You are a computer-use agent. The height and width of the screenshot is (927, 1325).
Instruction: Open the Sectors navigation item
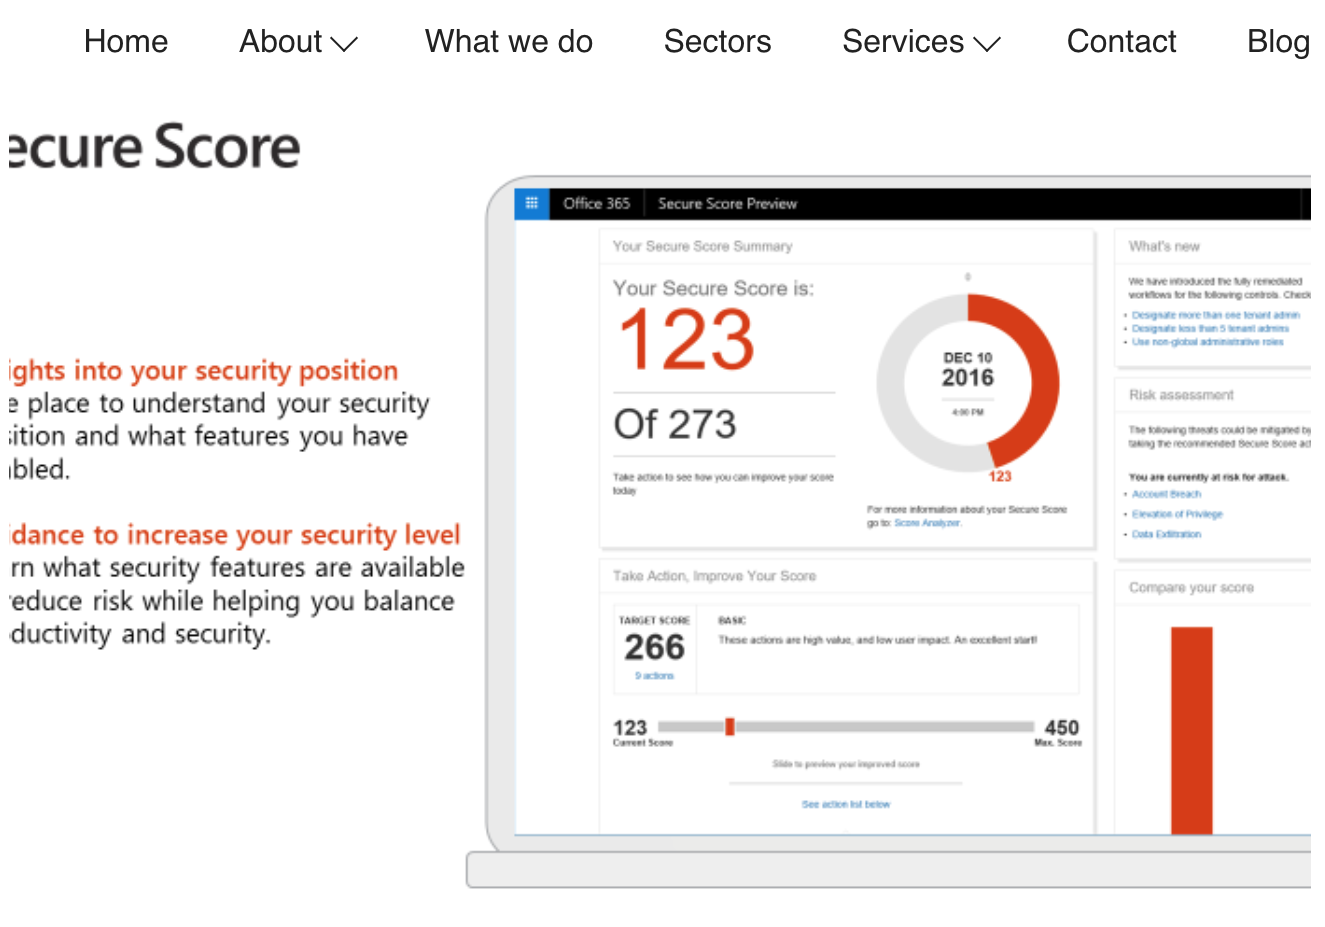pos(717,42)
